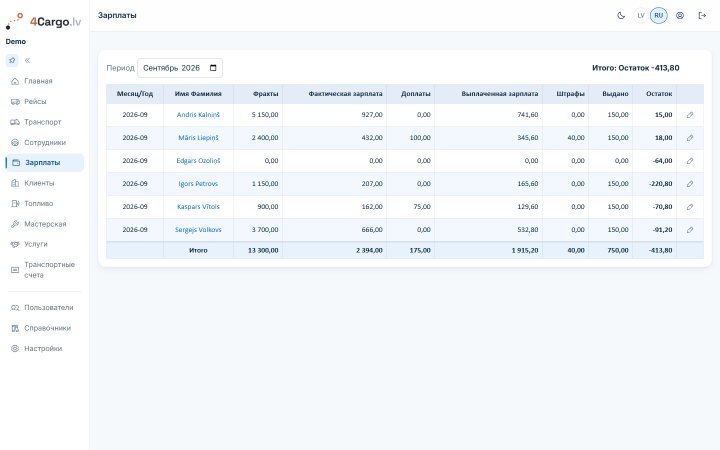Image resolution: width=720 pixels, height=450 pixels.
Task: Click the Остаток column header
Action: coord(654,94)
